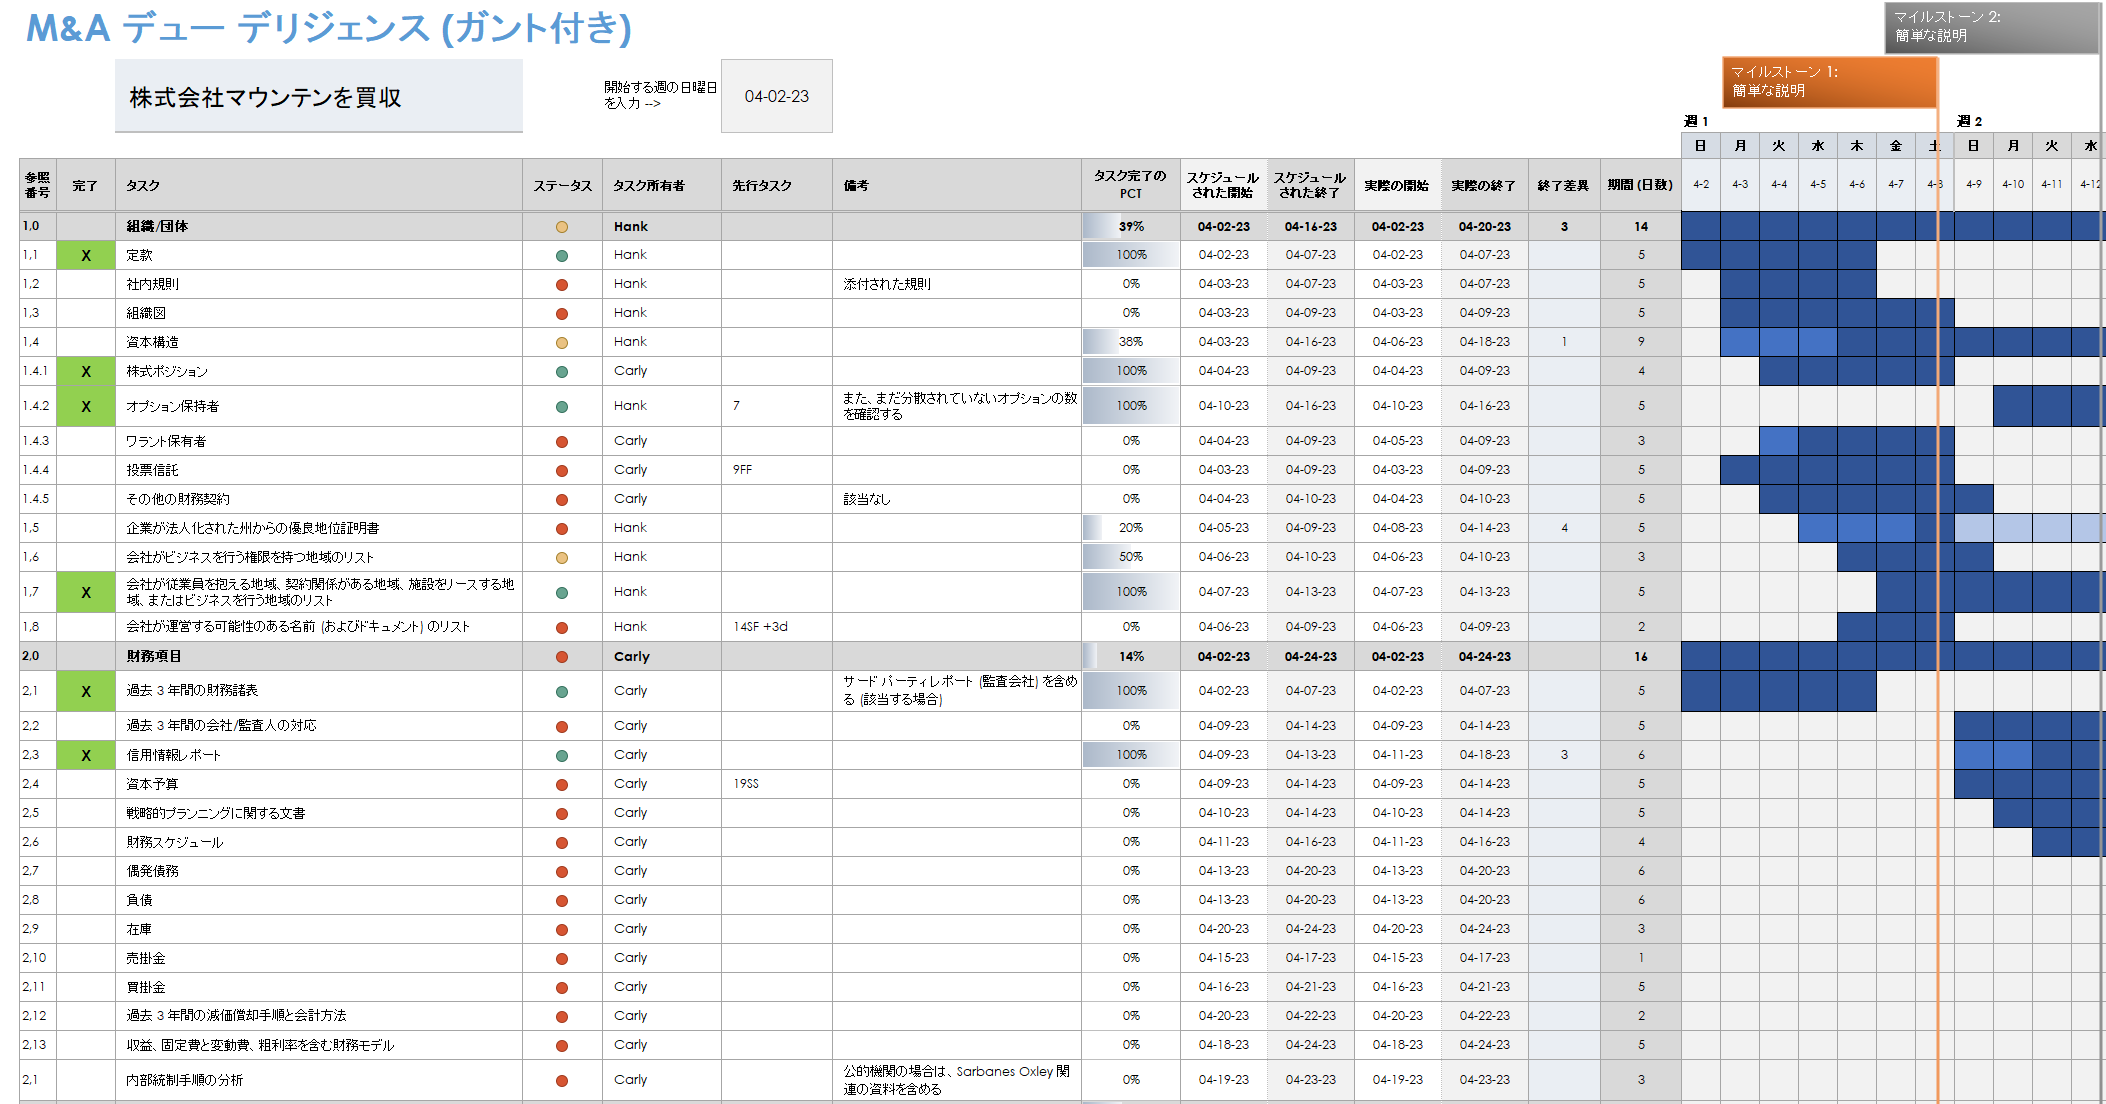Viewport: 2106px width, 1104px height.
Task: Click the 終了差異 column header
Action: [x=1564, y=185]
